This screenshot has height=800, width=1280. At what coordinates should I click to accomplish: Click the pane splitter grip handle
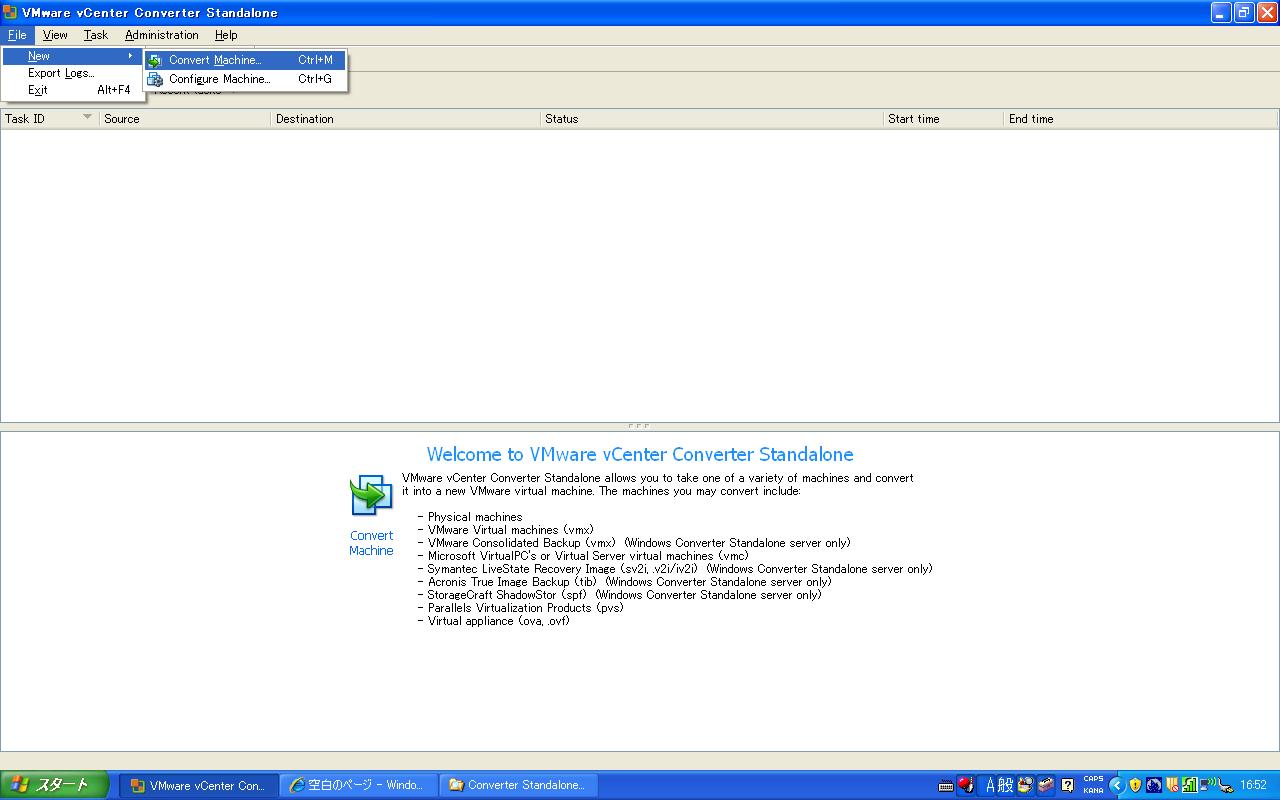click(639, 426)
